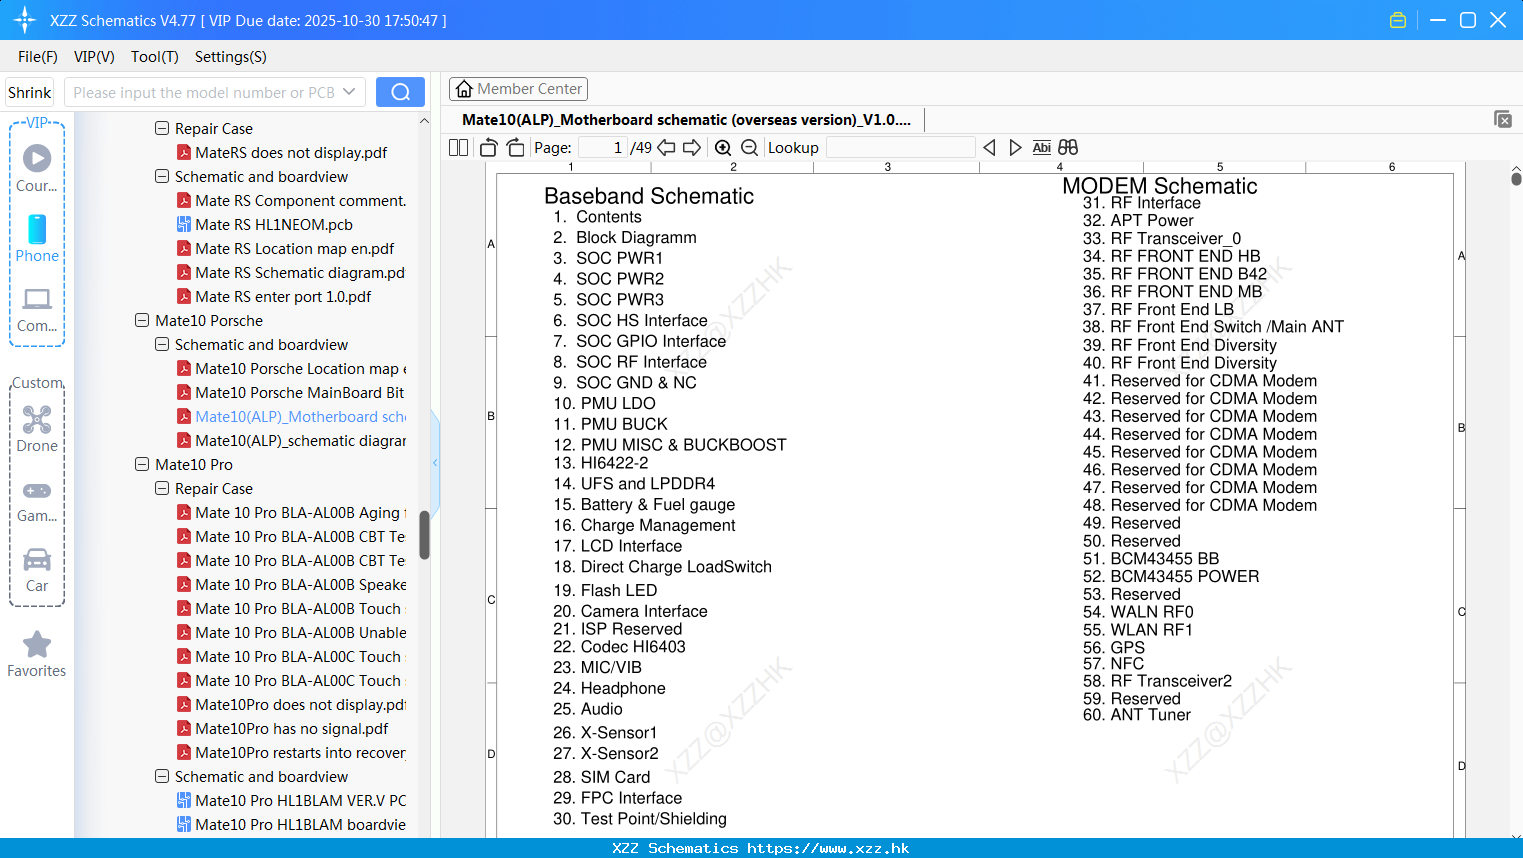Viewport: 1523px width, 858px height.
Task: Collapse Mate10 Pro Repair Case folder
Action: tap(162, 488)
